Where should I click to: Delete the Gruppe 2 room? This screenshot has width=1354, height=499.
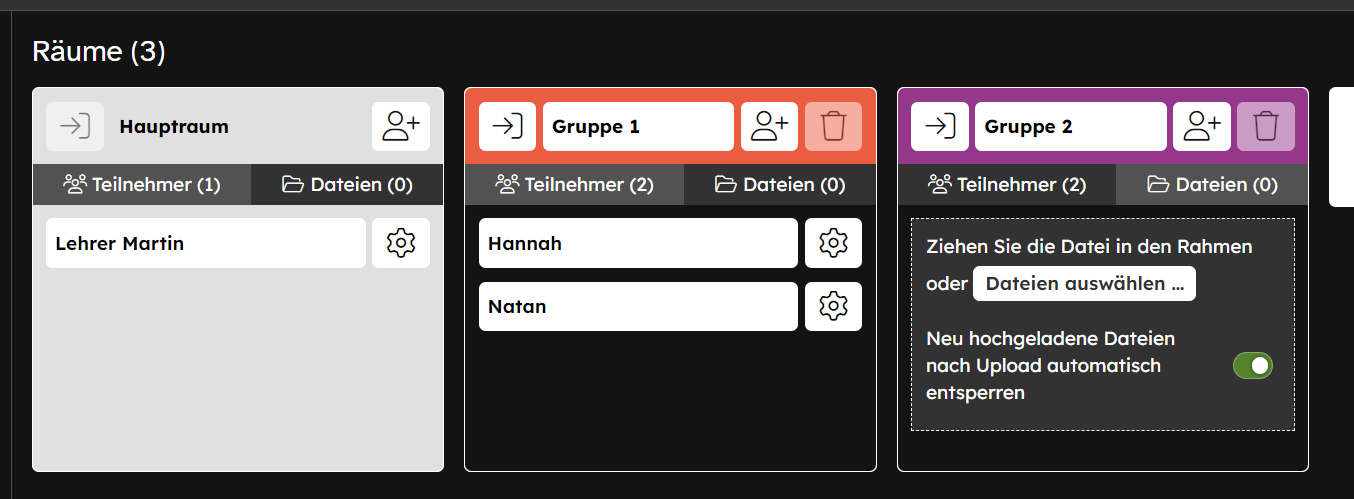(1266, 127)
